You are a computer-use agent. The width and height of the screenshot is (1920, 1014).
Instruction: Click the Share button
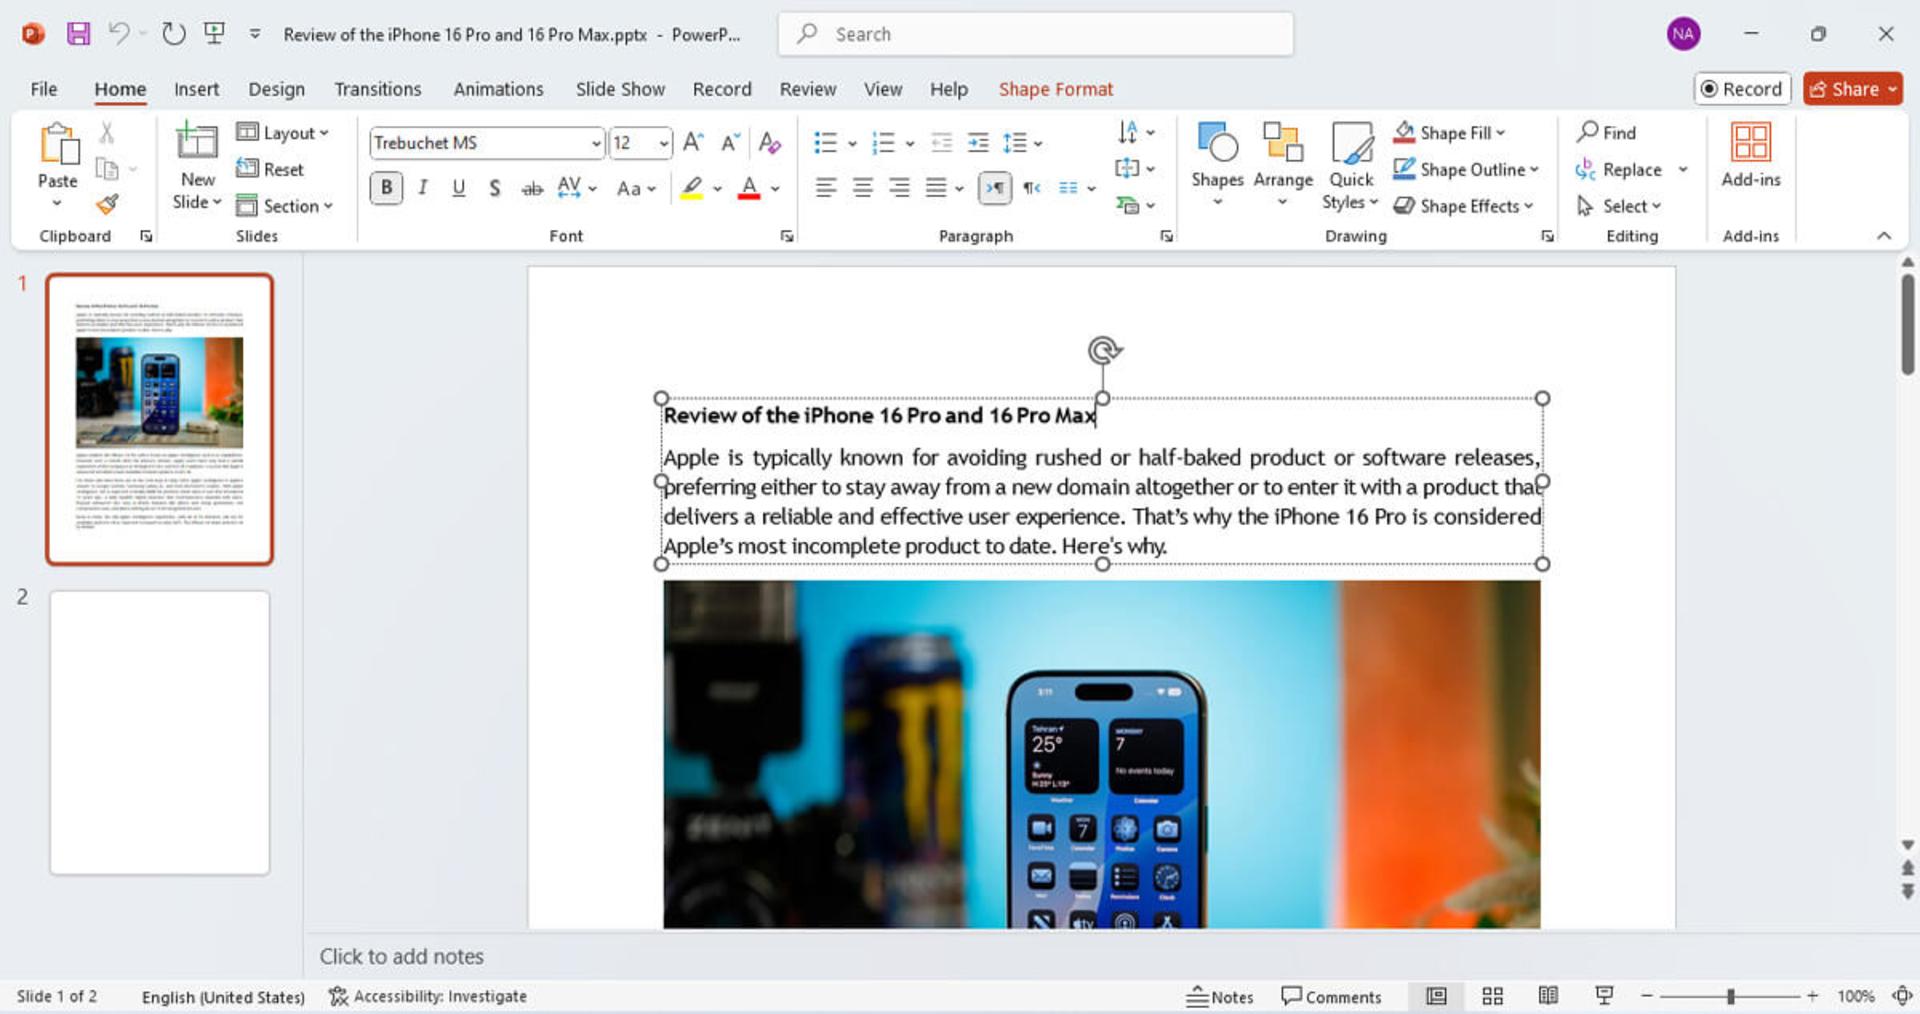coord(1852,89)
